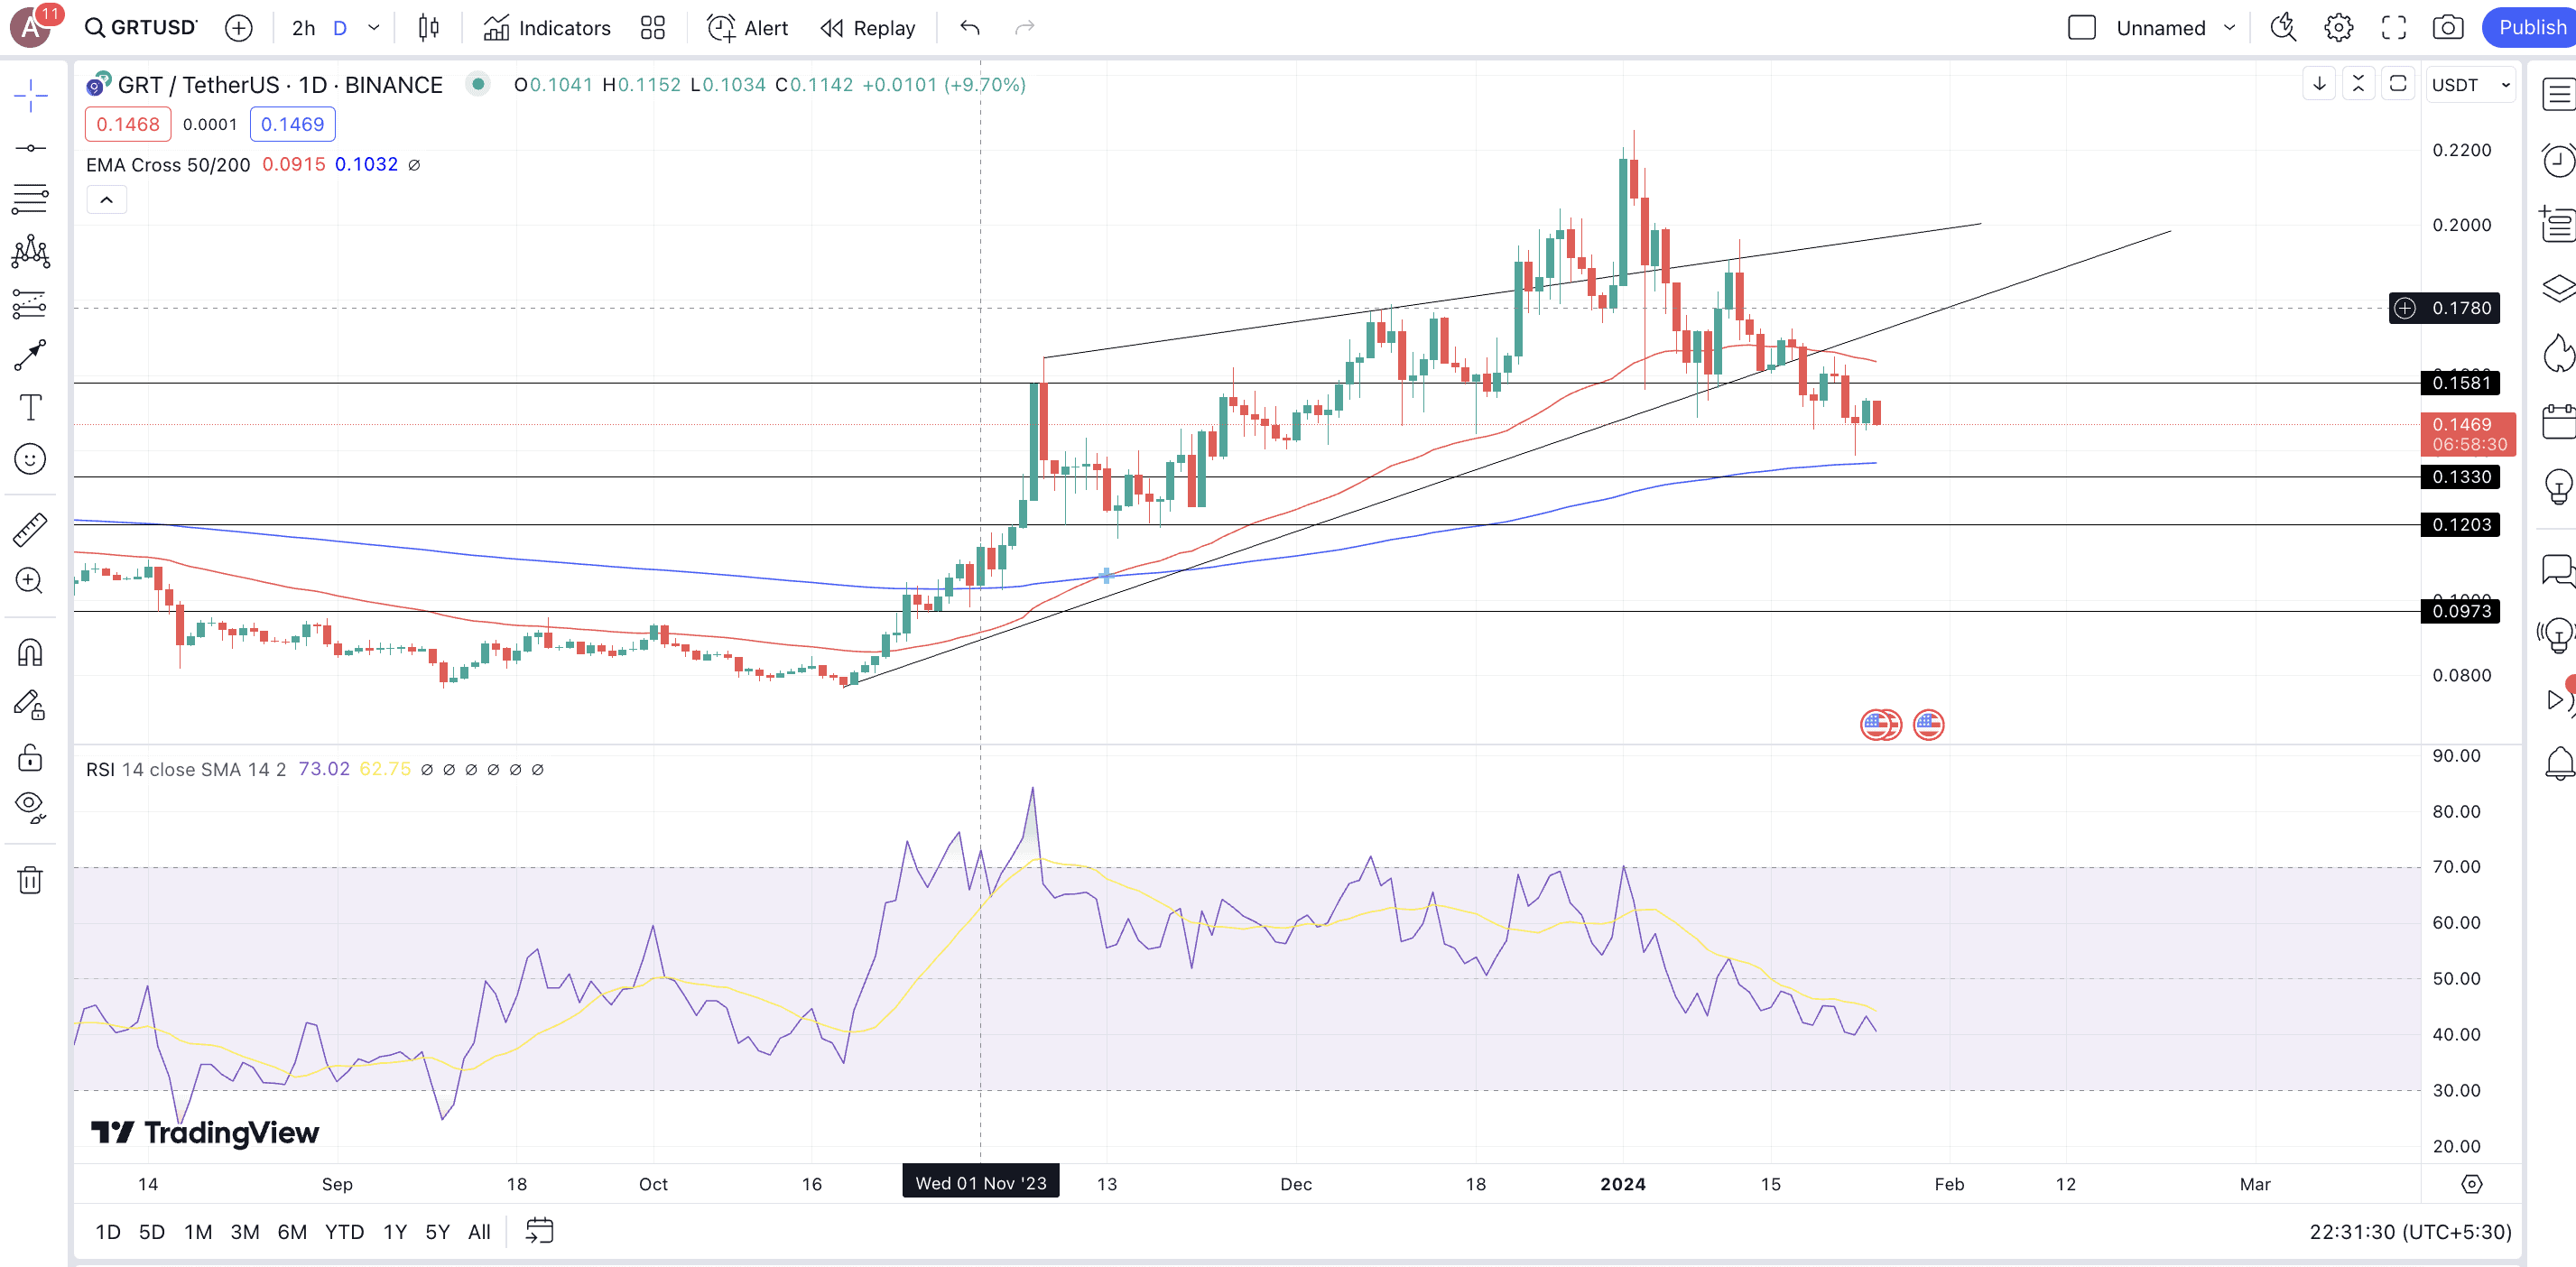This screenshot has height=1267, width=2576.
Task: Enable the Magnet snapping mode
Action: pos(30,653)
